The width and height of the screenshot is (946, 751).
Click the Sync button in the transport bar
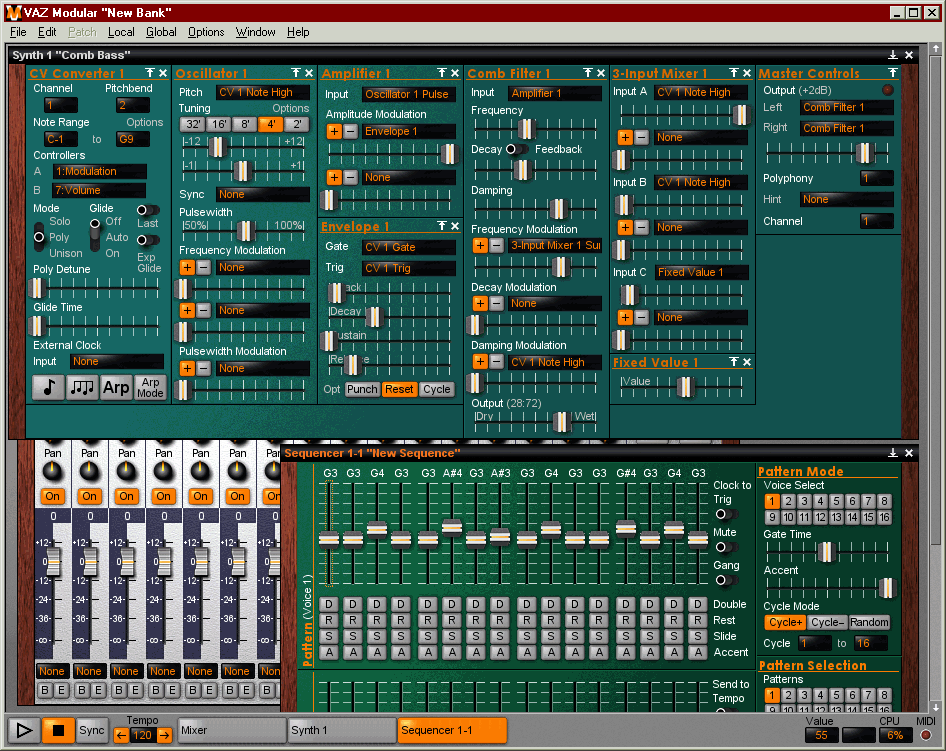92,730
